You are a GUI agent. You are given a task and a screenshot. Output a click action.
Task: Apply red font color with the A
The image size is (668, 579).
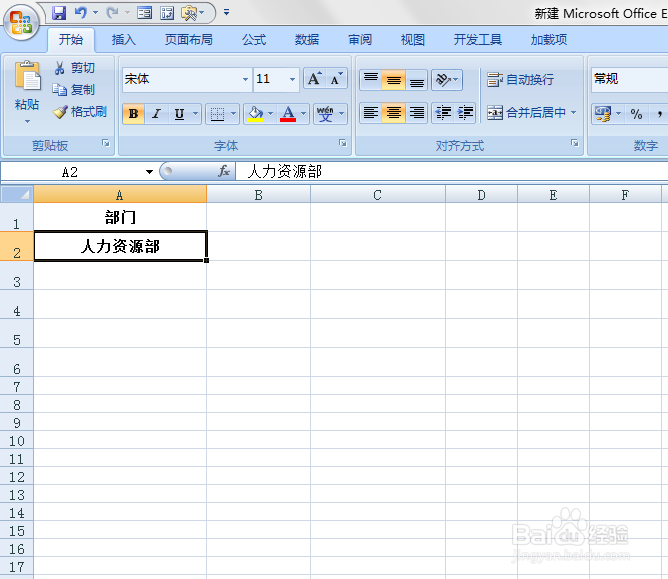click(288, 114)
